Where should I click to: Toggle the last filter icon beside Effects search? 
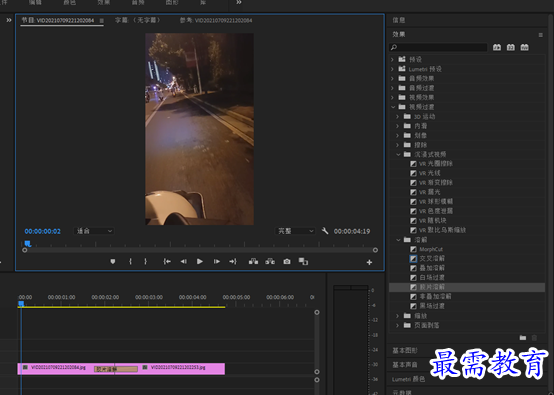pyautogui.click(x=524, y=47)
